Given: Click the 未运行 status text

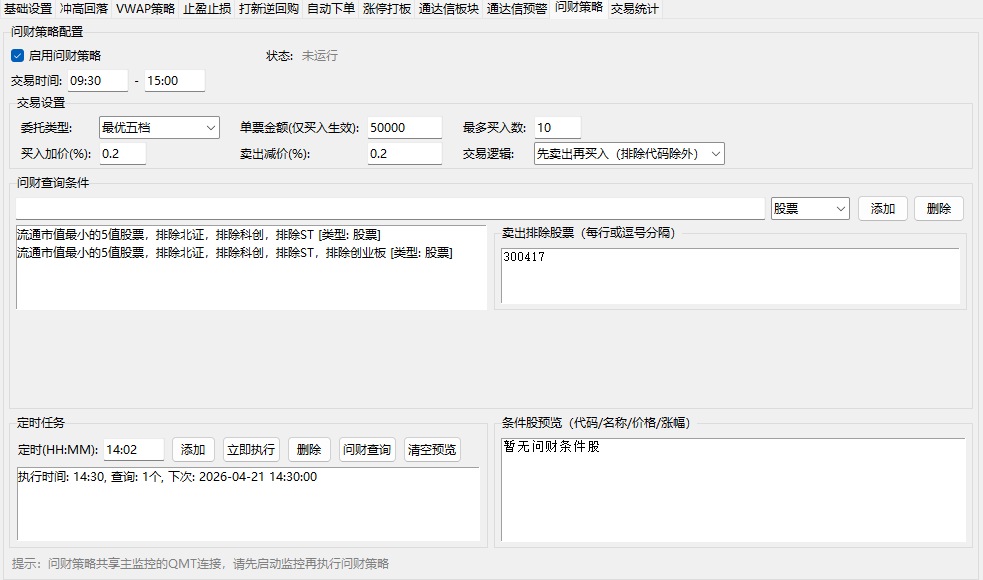Looking at the screenshot, I should pyautogui.click(x=320, y=56).
